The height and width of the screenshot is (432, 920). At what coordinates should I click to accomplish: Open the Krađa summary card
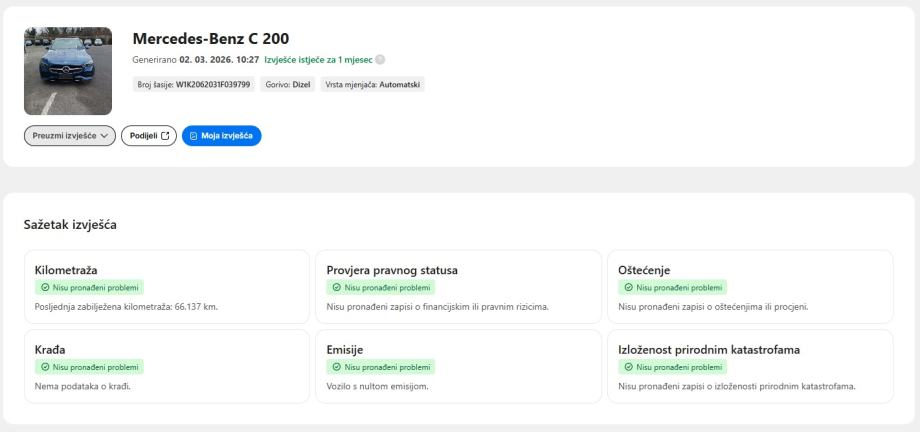coord(166,366)
